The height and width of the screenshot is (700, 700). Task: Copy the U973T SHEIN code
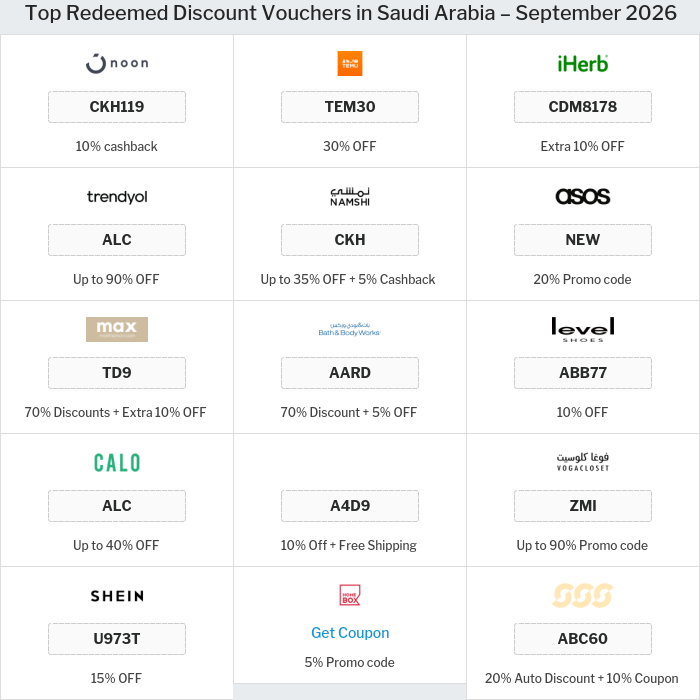[117, 639]
